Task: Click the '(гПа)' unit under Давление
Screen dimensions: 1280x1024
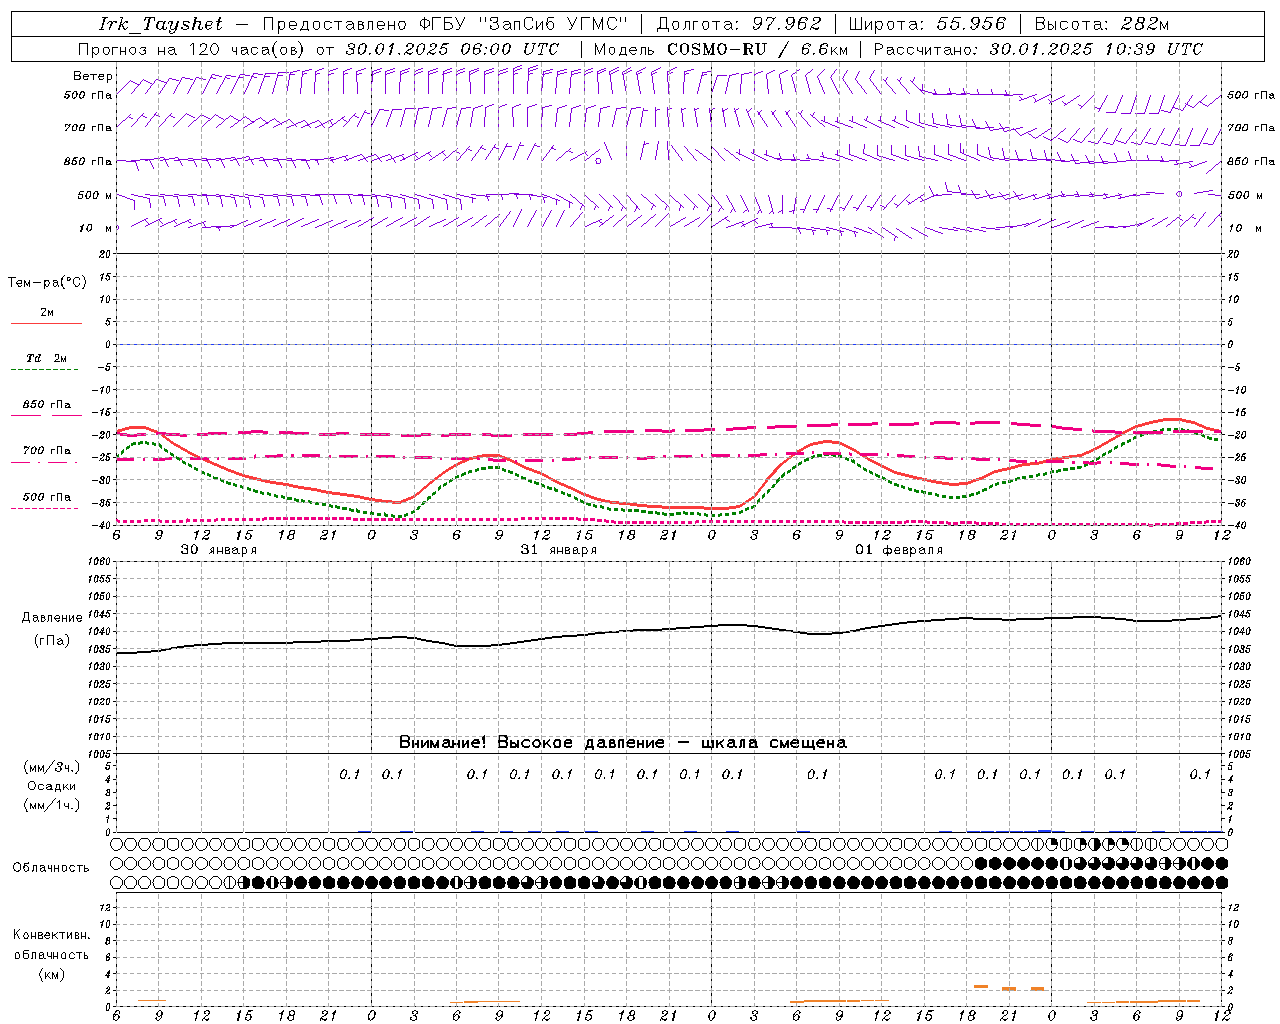Action: click(x=52, y=641)
